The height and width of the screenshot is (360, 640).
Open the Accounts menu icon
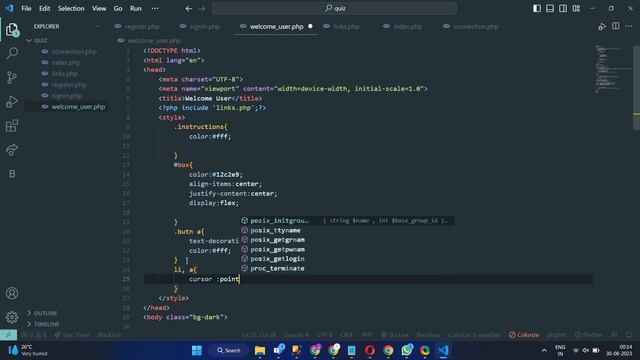click(12, 293)
